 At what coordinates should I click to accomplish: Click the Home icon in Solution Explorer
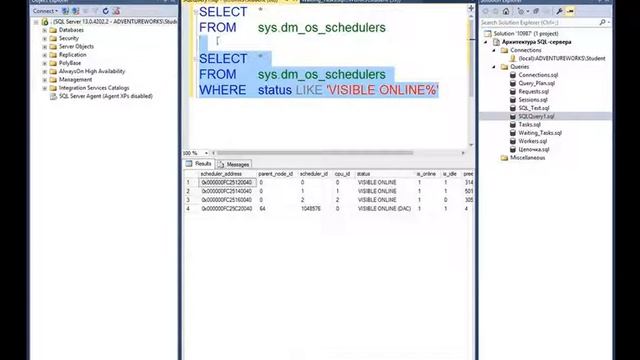(x=506, y=11)
